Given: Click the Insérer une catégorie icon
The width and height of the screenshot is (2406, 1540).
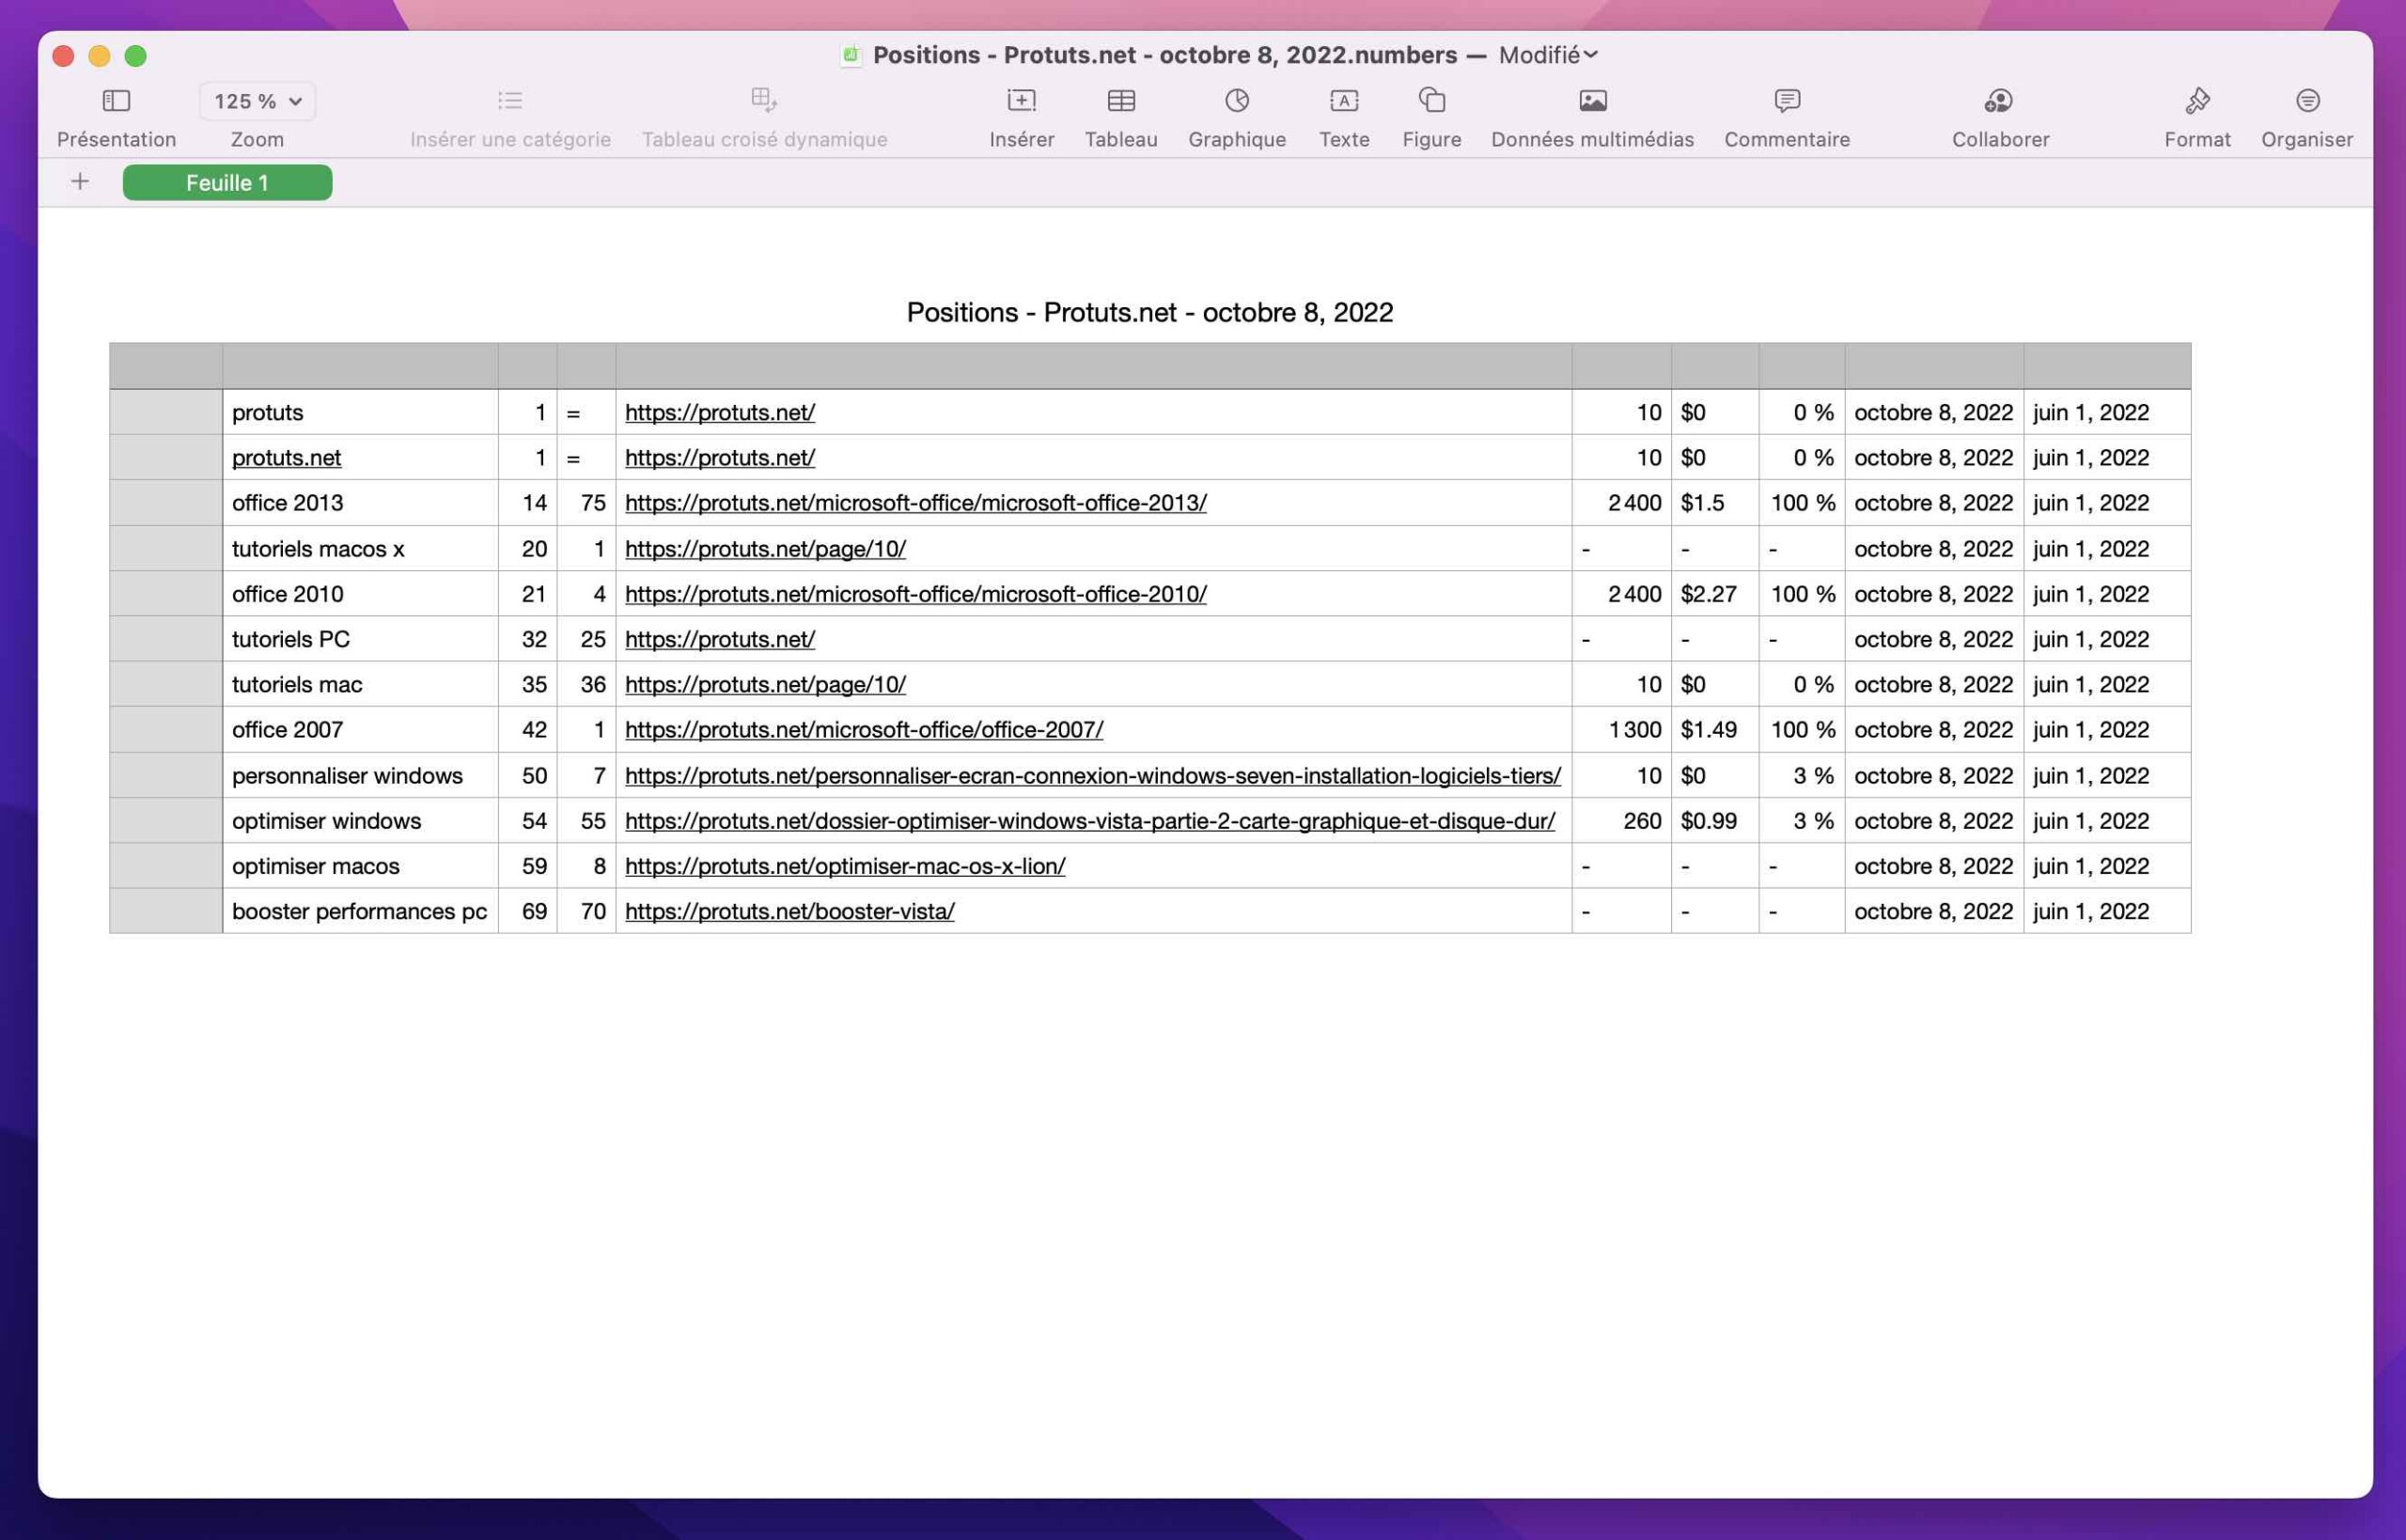Looking at the screenshot, I should [x=510, y=100].
